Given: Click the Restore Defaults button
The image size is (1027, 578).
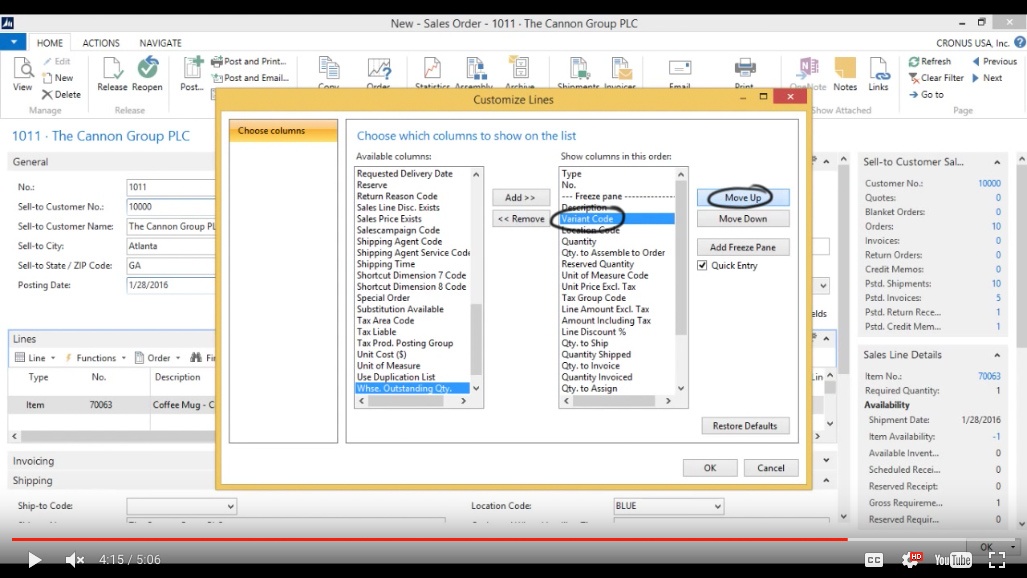Looking at the screenshot, I should (x=745, y=425).
